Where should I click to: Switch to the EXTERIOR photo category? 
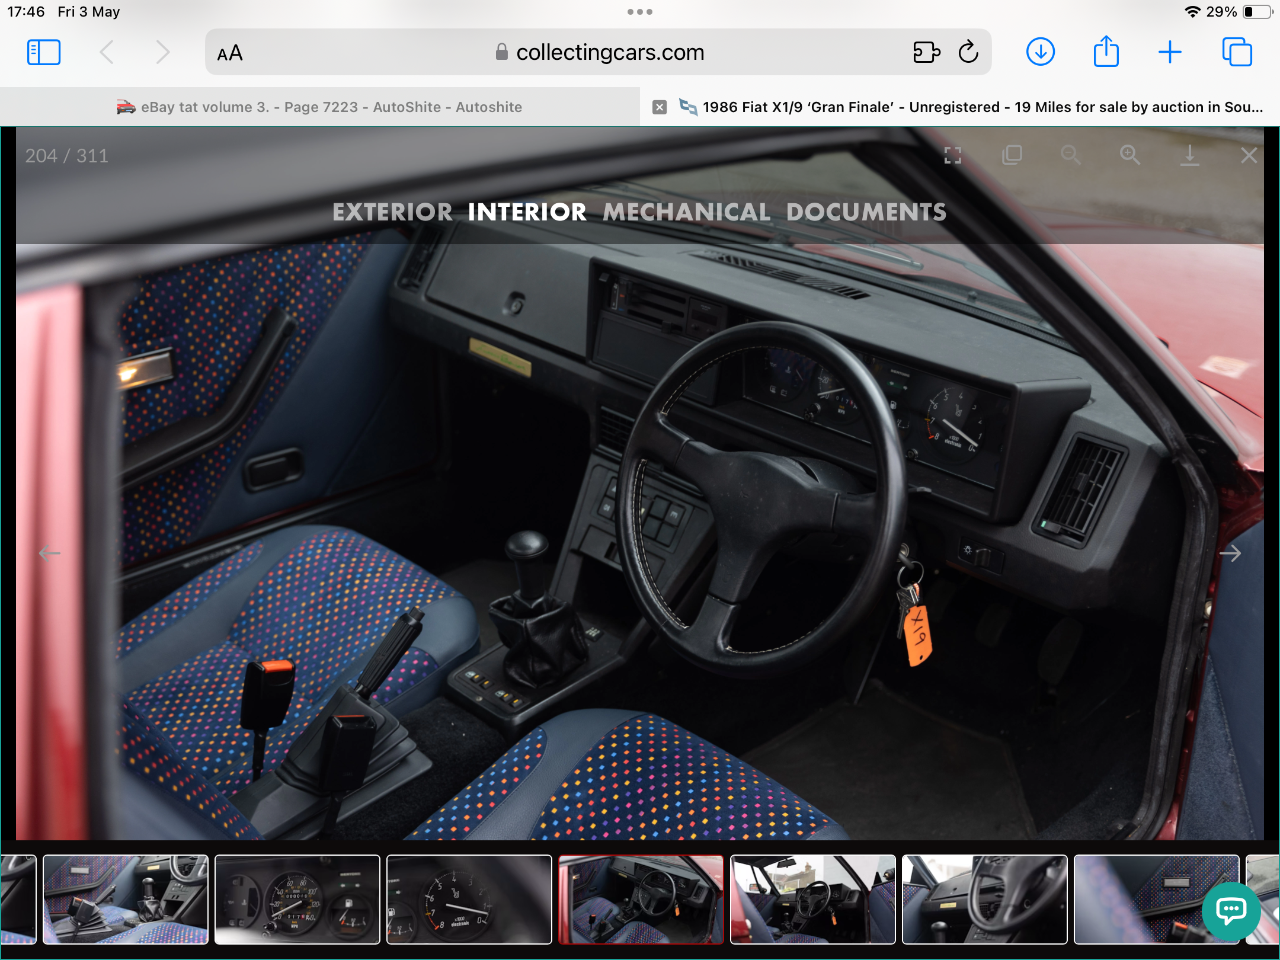(x=392, y=212)
